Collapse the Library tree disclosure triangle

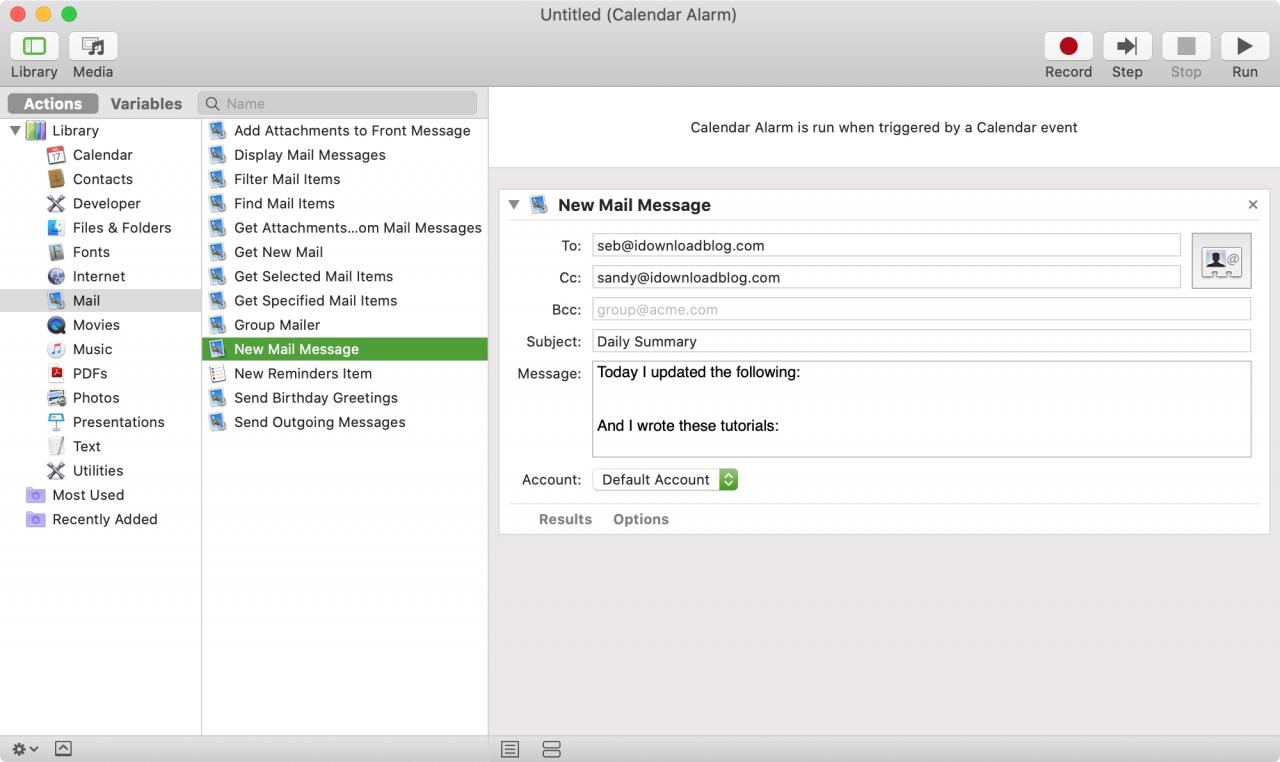pyautogui.click(x=15, y=130)
